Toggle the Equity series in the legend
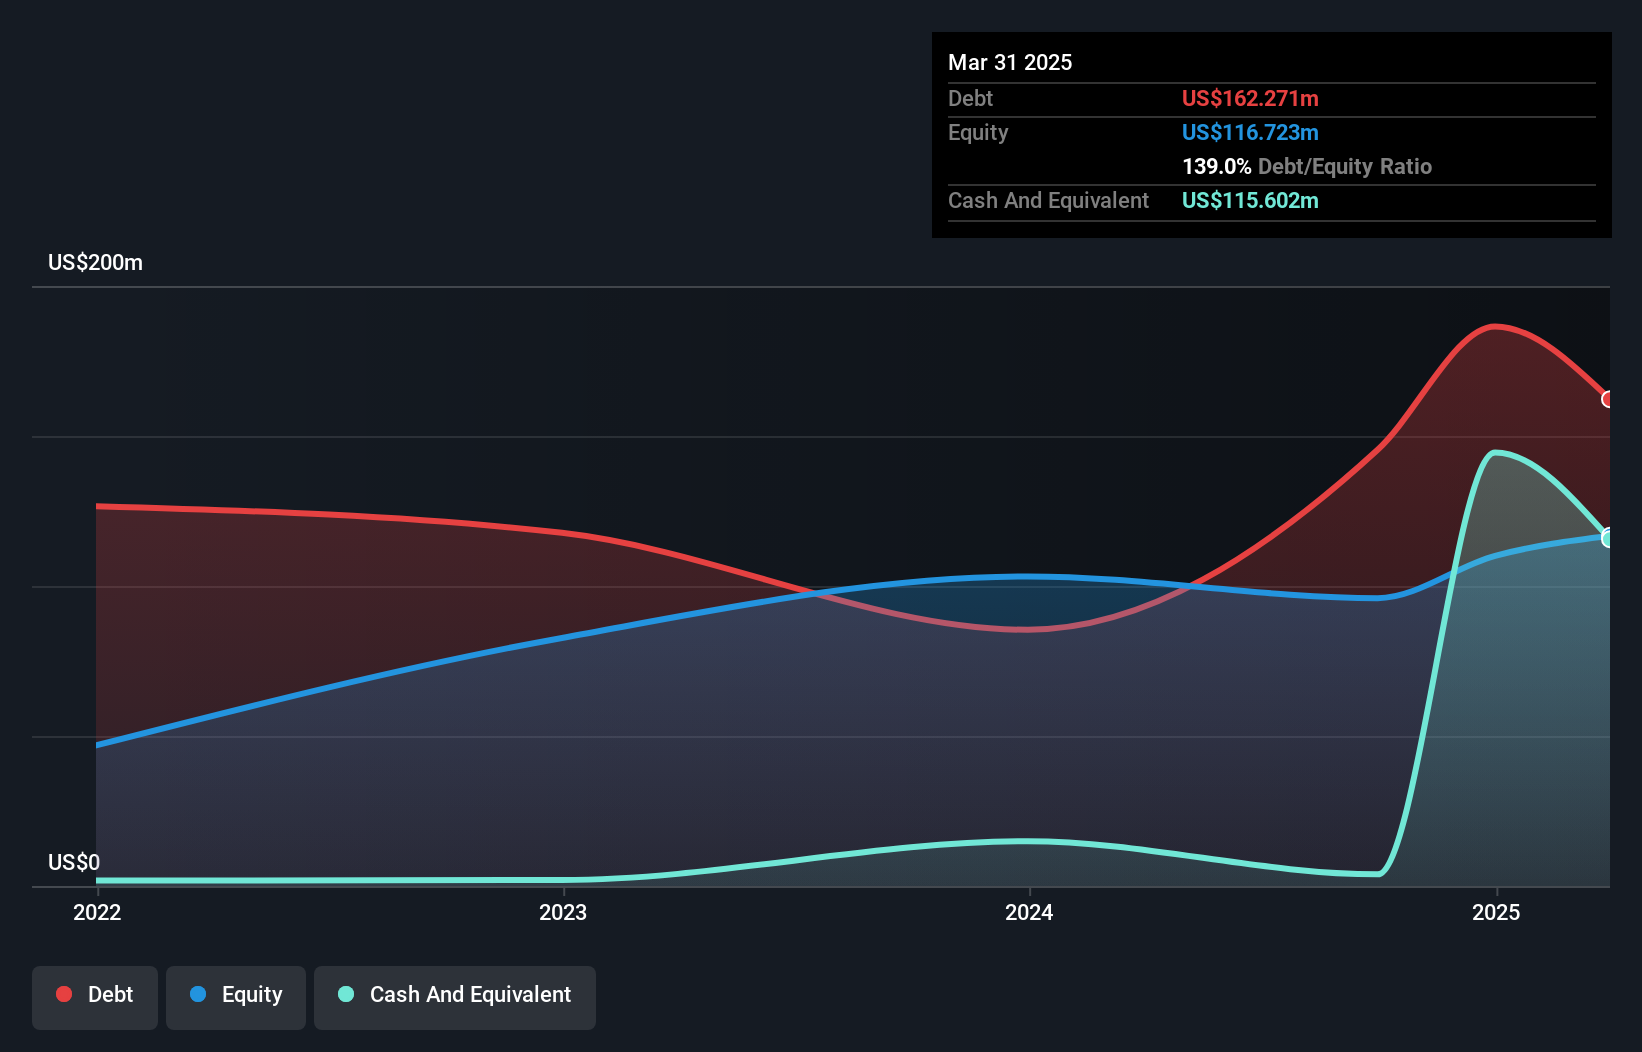Image resolution: width=1642 pixels, height=1052 pixels. (236, 997)
